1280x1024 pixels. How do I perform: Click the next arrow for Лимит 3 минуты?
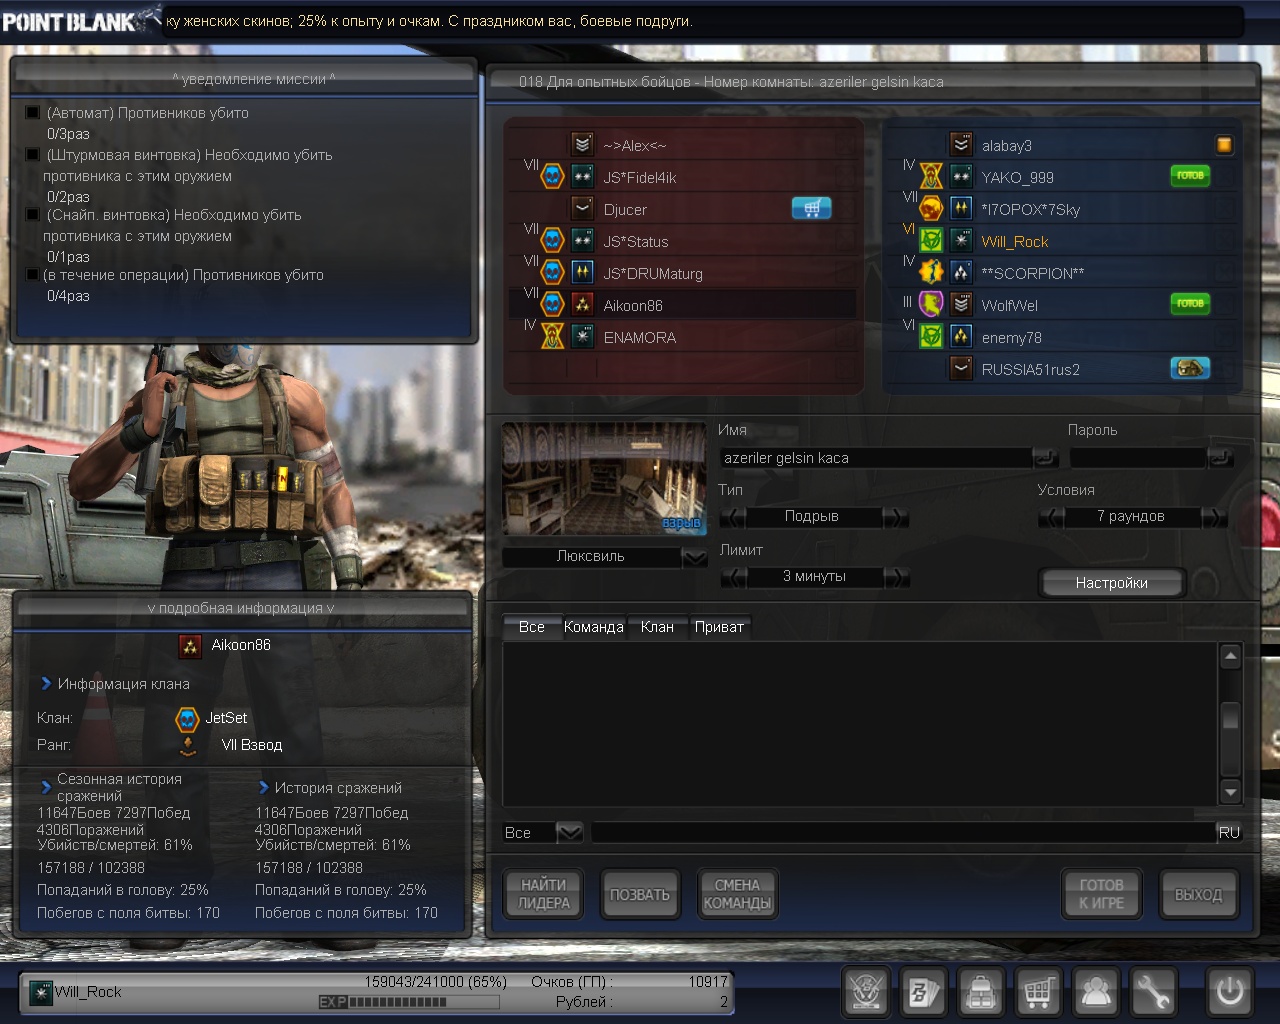coord(896,577)
